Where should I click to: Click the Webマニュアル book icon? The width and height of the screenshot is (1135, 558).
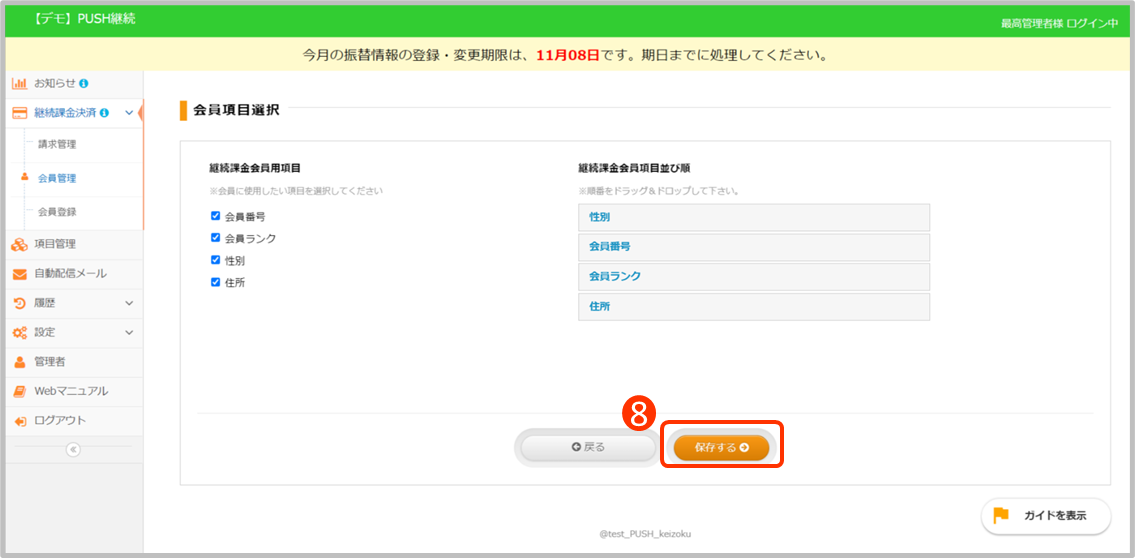(x=19, y=391)
